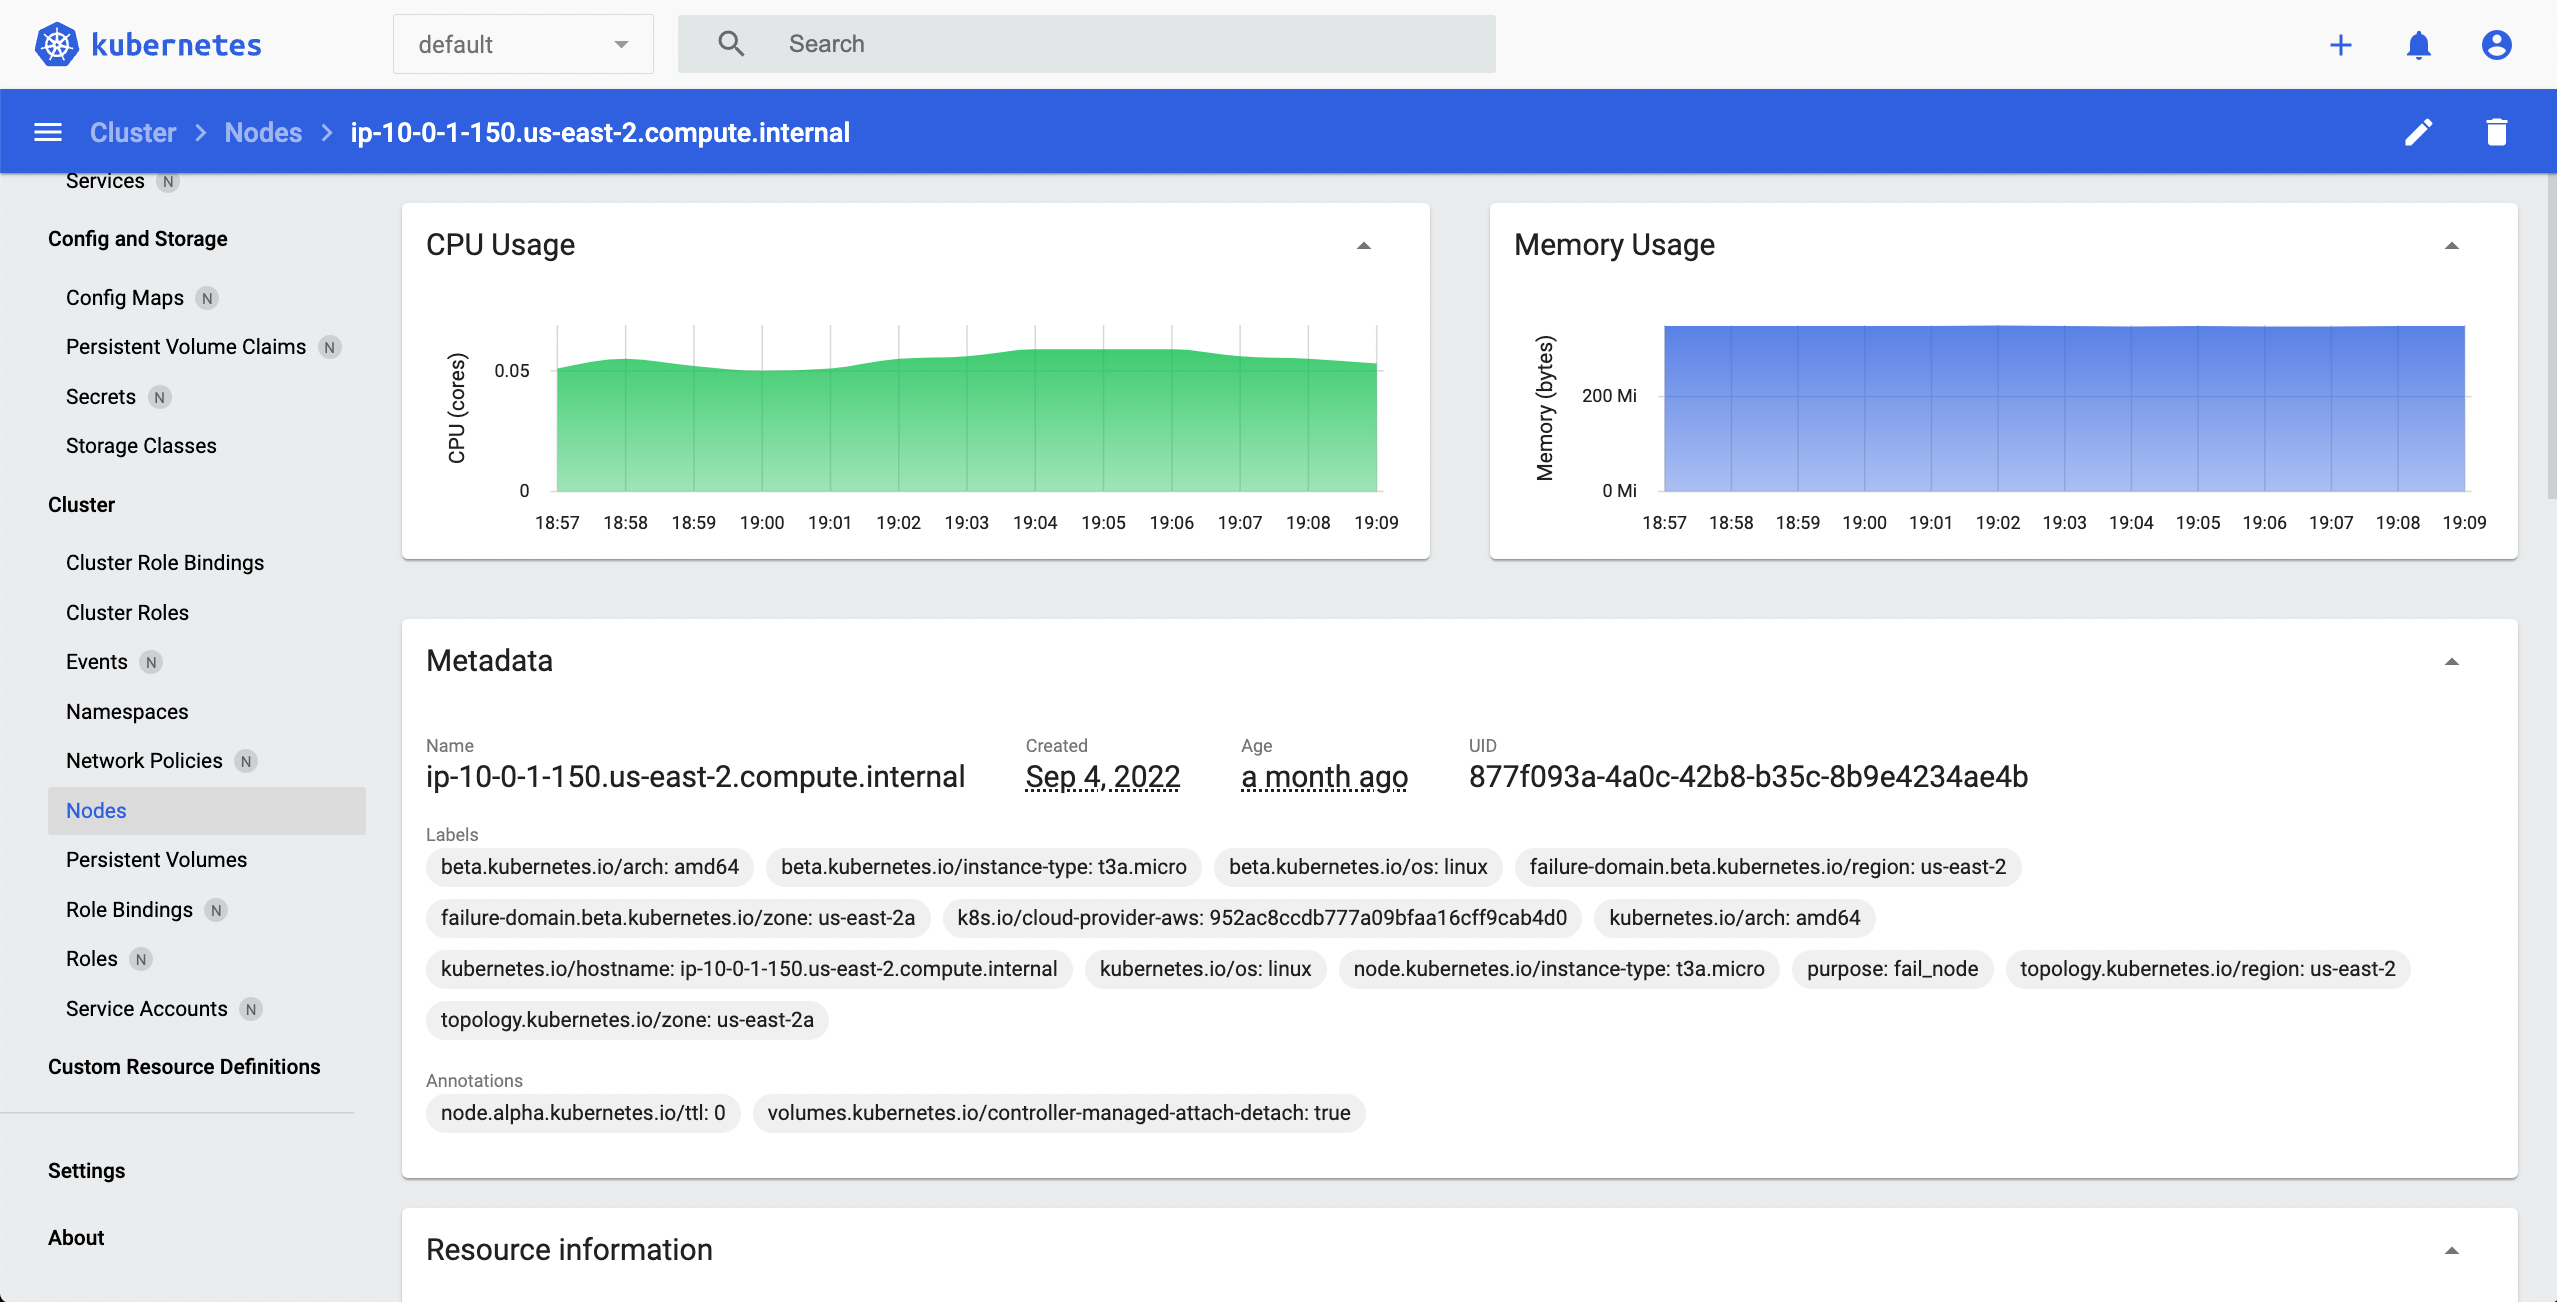Open the notifications bell icon
The width and height of the screenshot is (2557, 1302).
(x=2418, y=45)
